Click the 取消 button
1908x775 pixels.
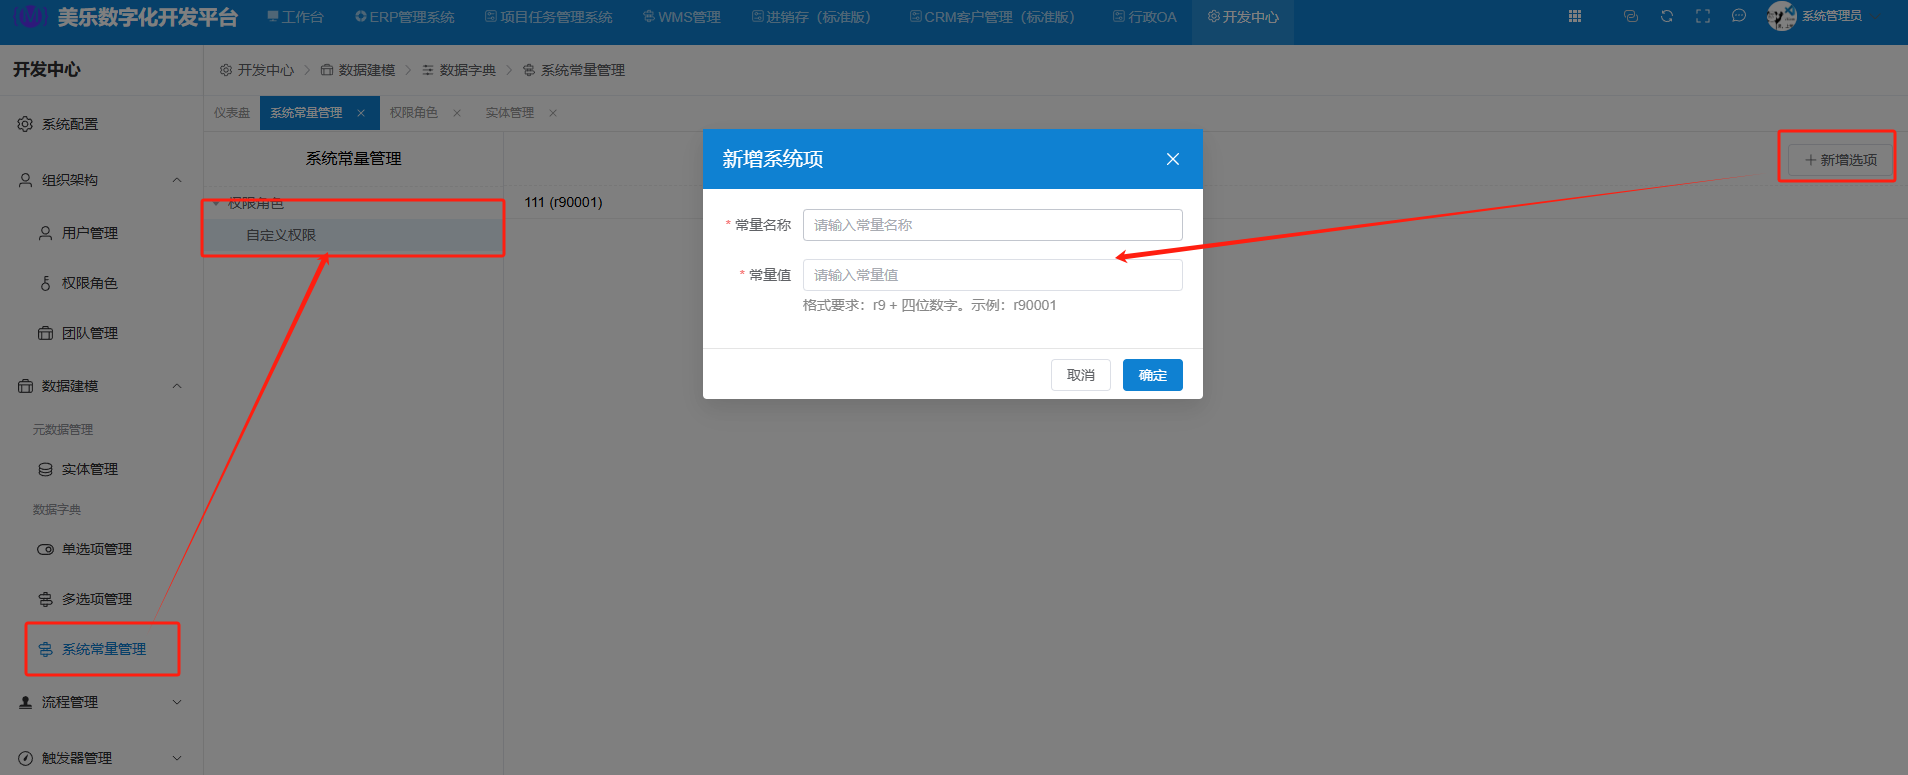click(x=1080, y=375)
